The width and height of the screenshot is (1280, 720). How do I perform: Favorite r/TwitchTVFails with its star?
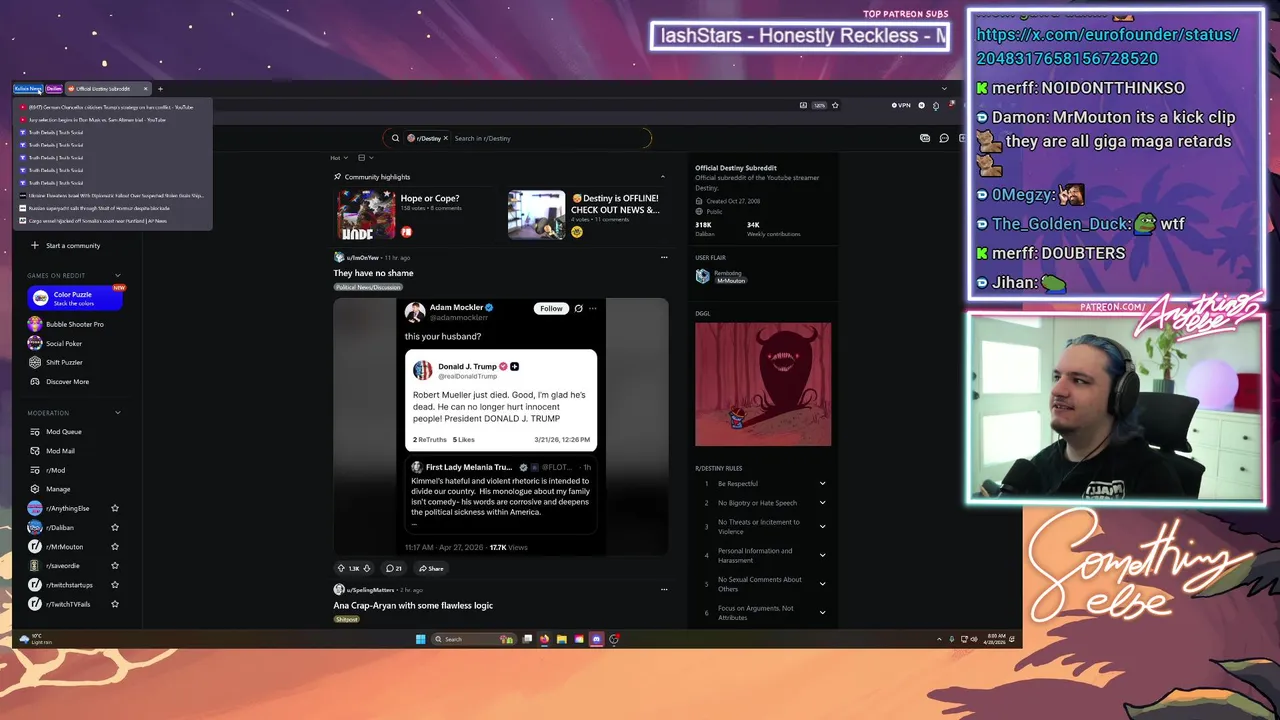click(115, 604)
